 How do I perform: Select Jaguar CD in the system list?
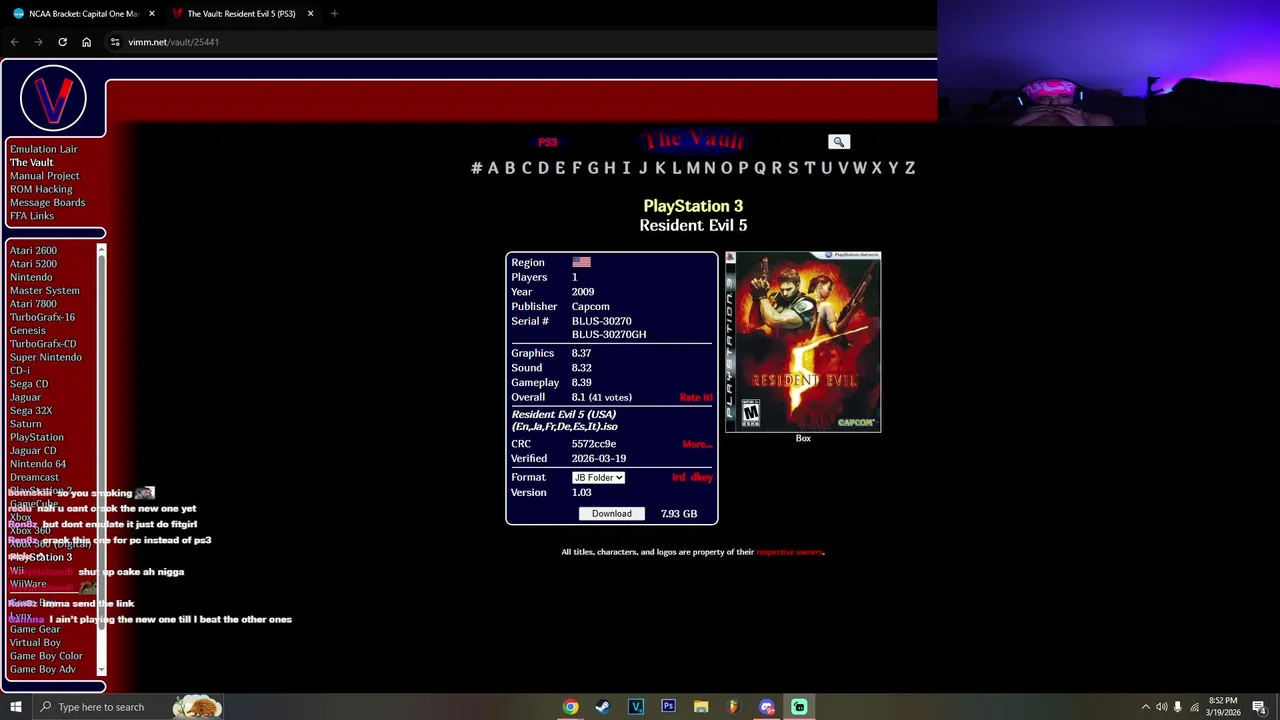click(x=33, y=451)
